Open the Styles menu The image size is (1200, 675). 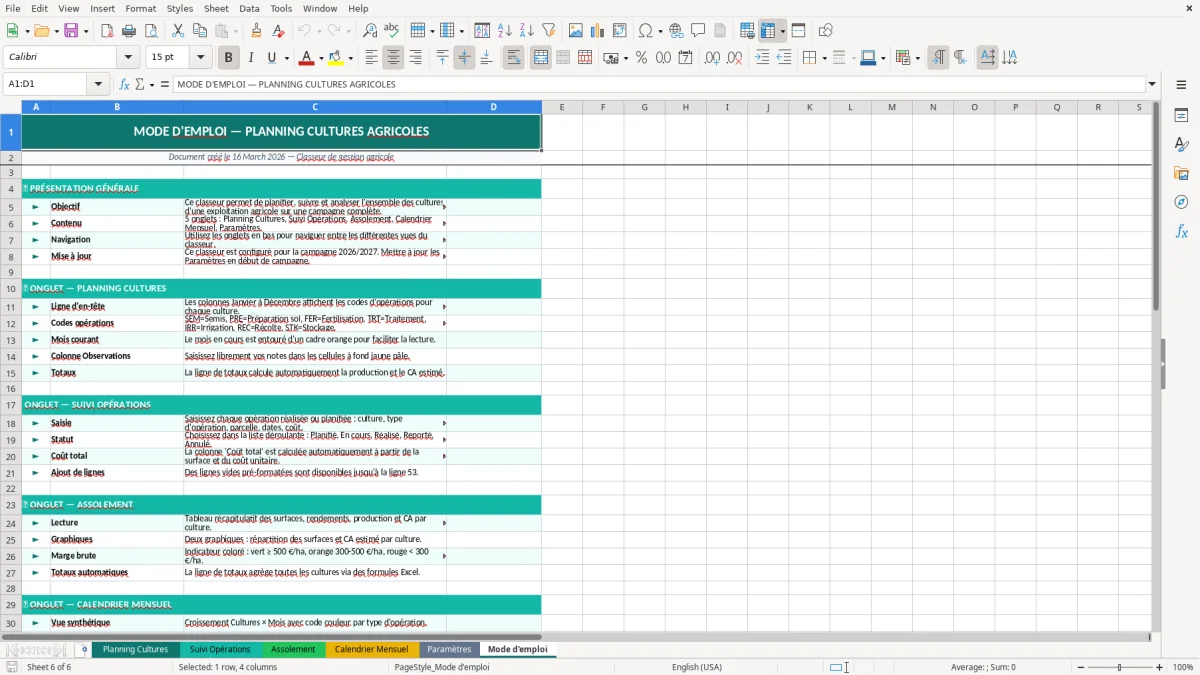tap(180, 8)
